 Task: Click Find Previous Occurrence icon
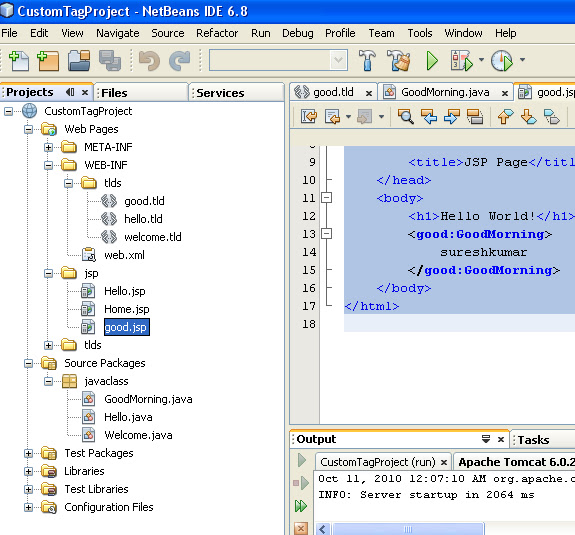[x=429, y=117]
